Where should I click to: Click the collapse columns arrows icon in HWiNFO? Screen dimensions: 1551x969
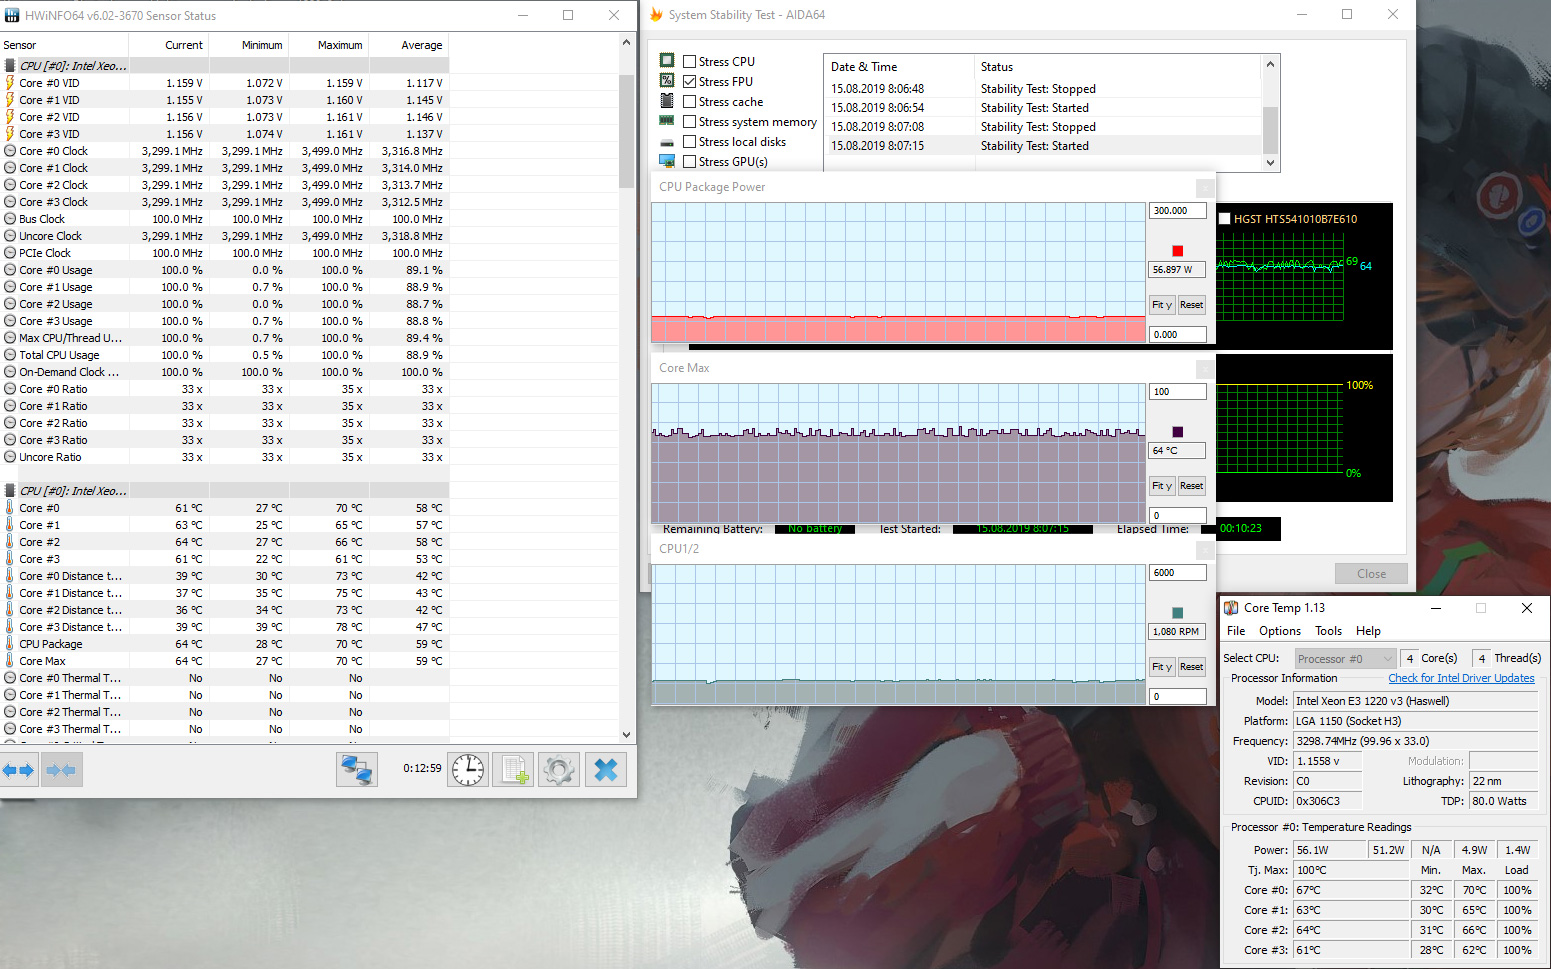[60, 770]
